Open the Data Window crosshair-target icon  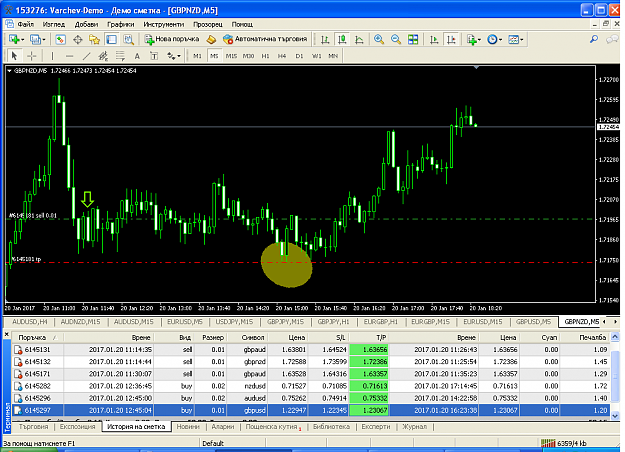coord(78,39)
